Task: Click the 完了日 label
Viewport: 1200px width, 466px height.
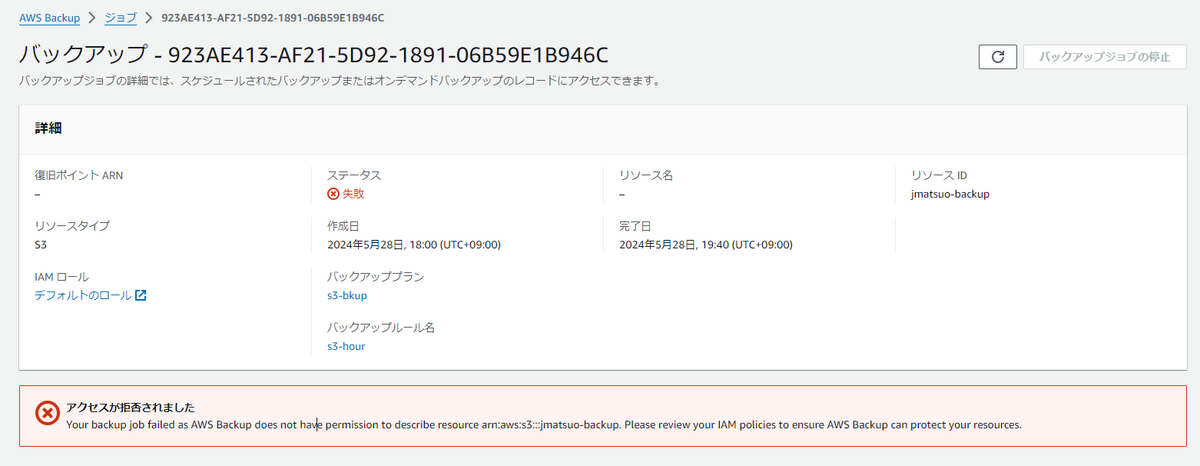Action: coord(635,225)
